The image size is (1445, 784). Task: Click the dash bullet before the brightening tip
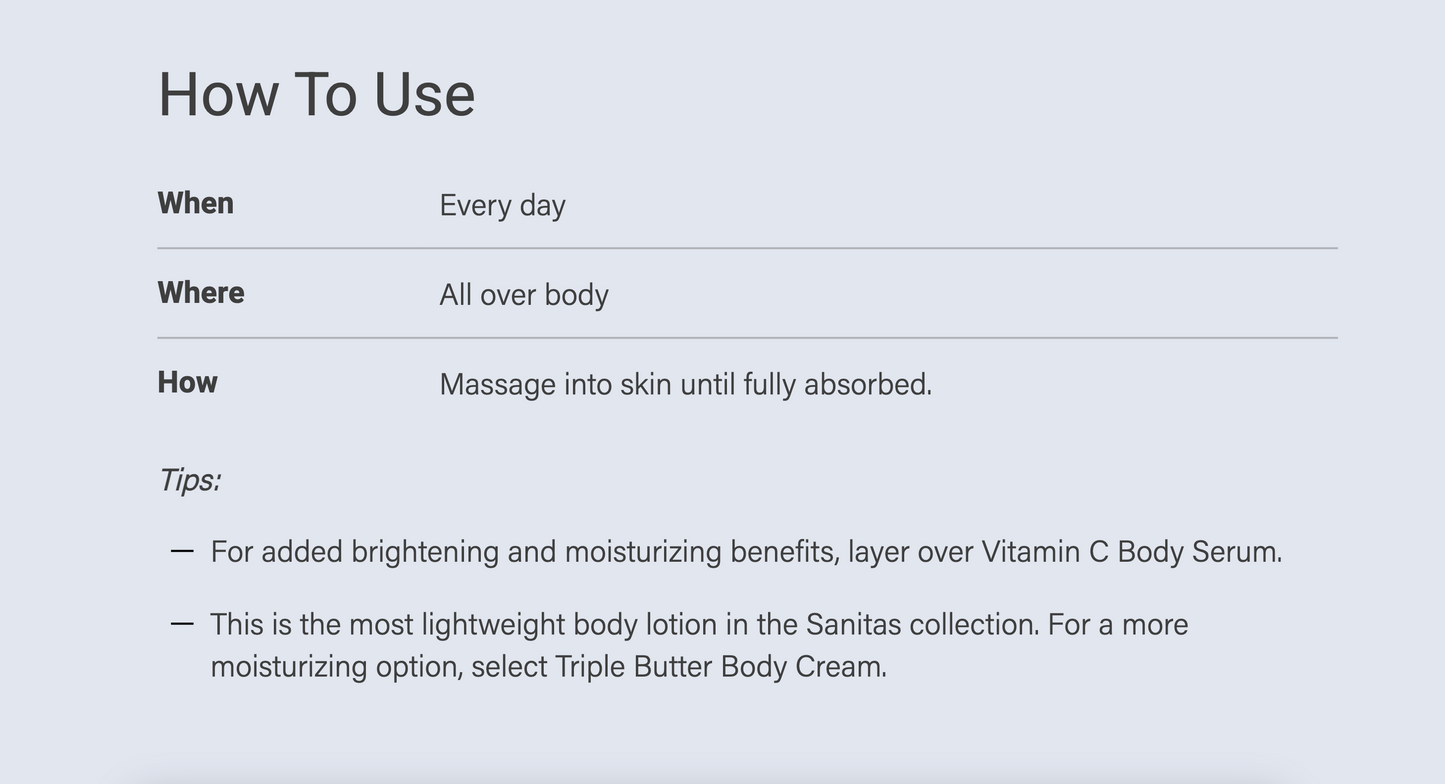(182, 551)
